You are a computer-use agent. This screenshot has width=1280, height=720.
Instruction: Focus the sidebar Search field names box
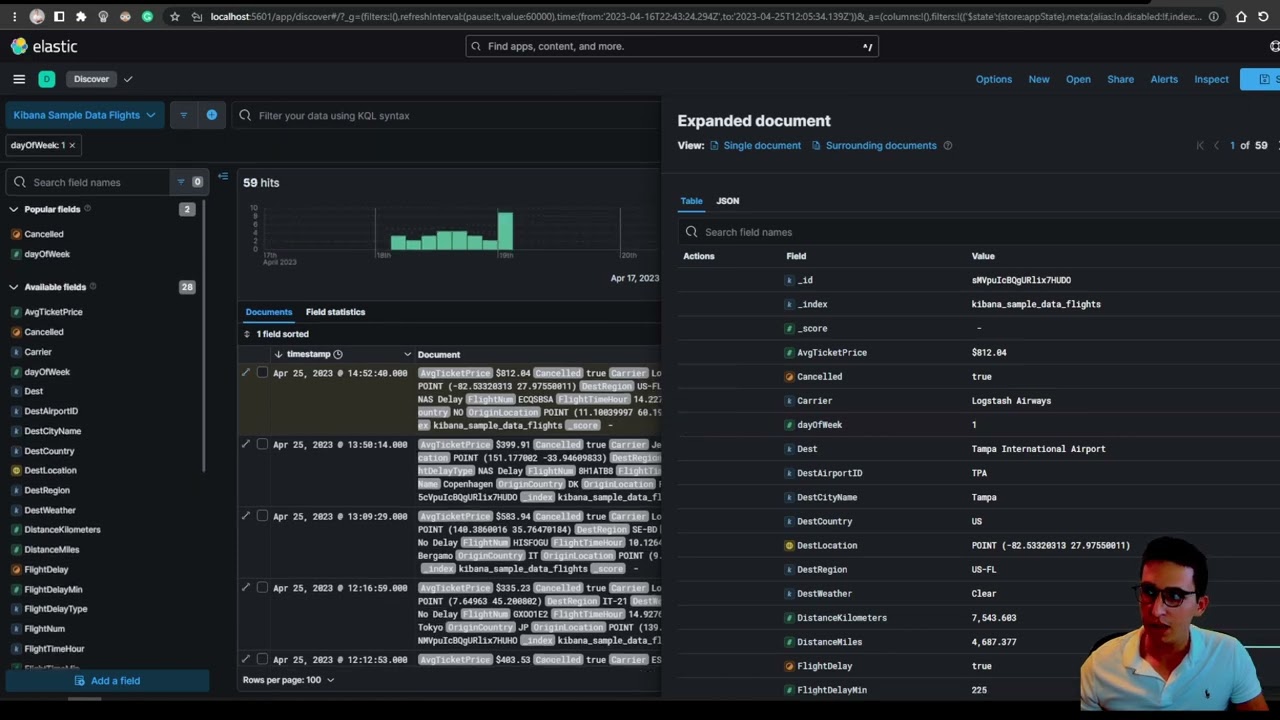click(88, 182)
